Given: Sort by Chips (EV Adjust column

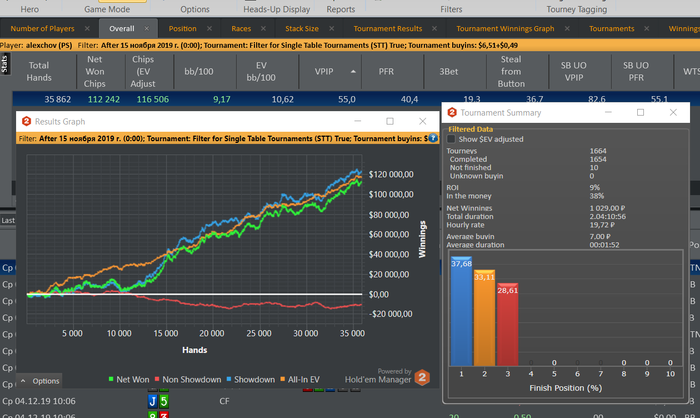Looking at the screenshot, I should click(x=143, y=71).
